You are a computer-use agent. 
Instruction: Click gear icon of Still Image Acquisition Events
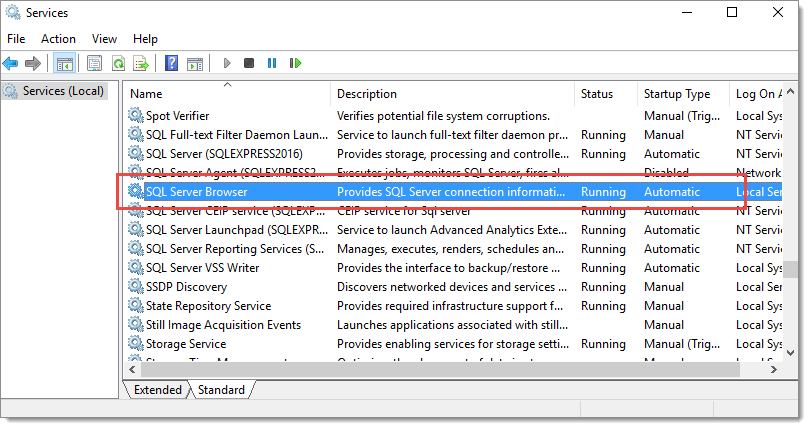(x=136, y=324)
